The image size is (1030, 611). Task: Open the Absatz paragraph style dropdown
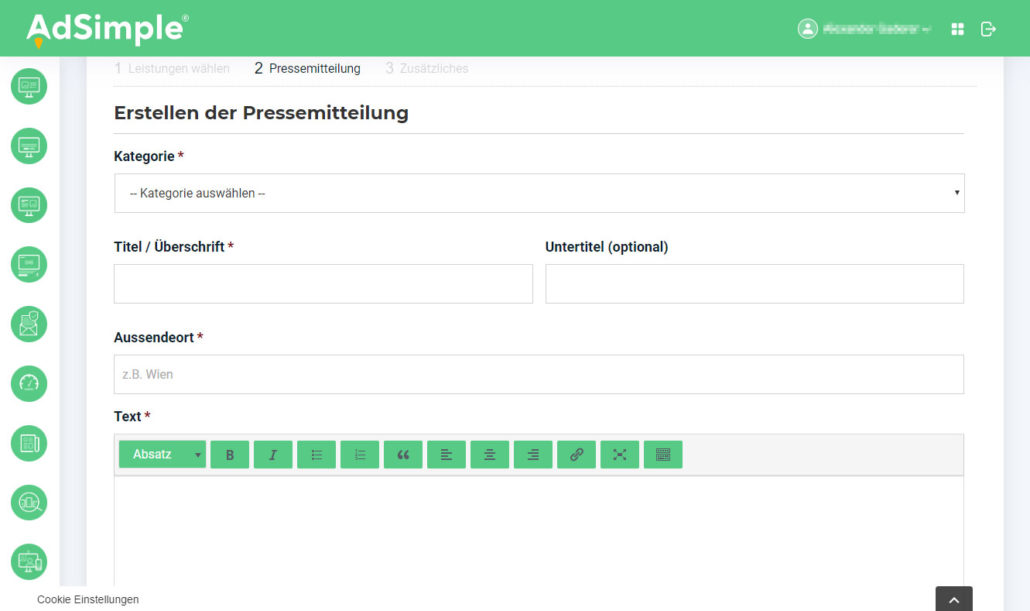(x=162, y=454)
